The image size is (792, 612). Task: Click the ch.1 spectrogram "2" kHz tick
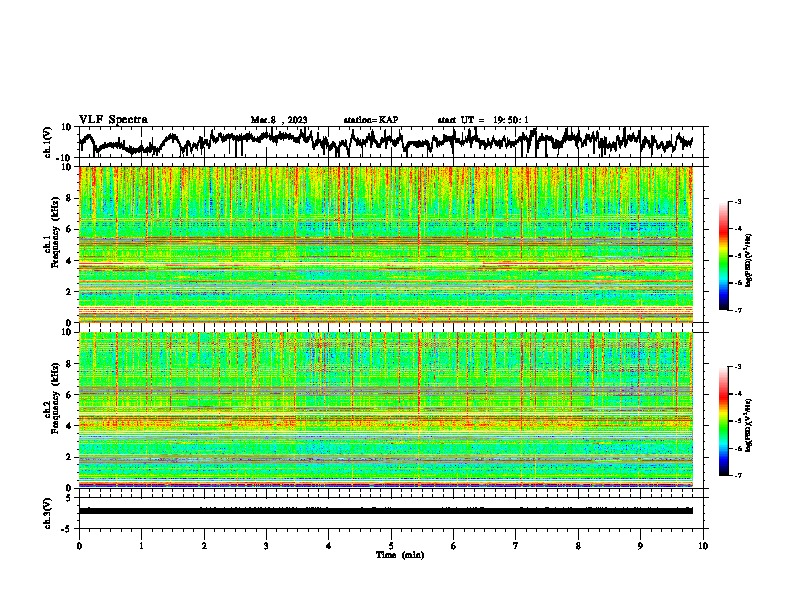pyautogui.click(x=69, y=292)
